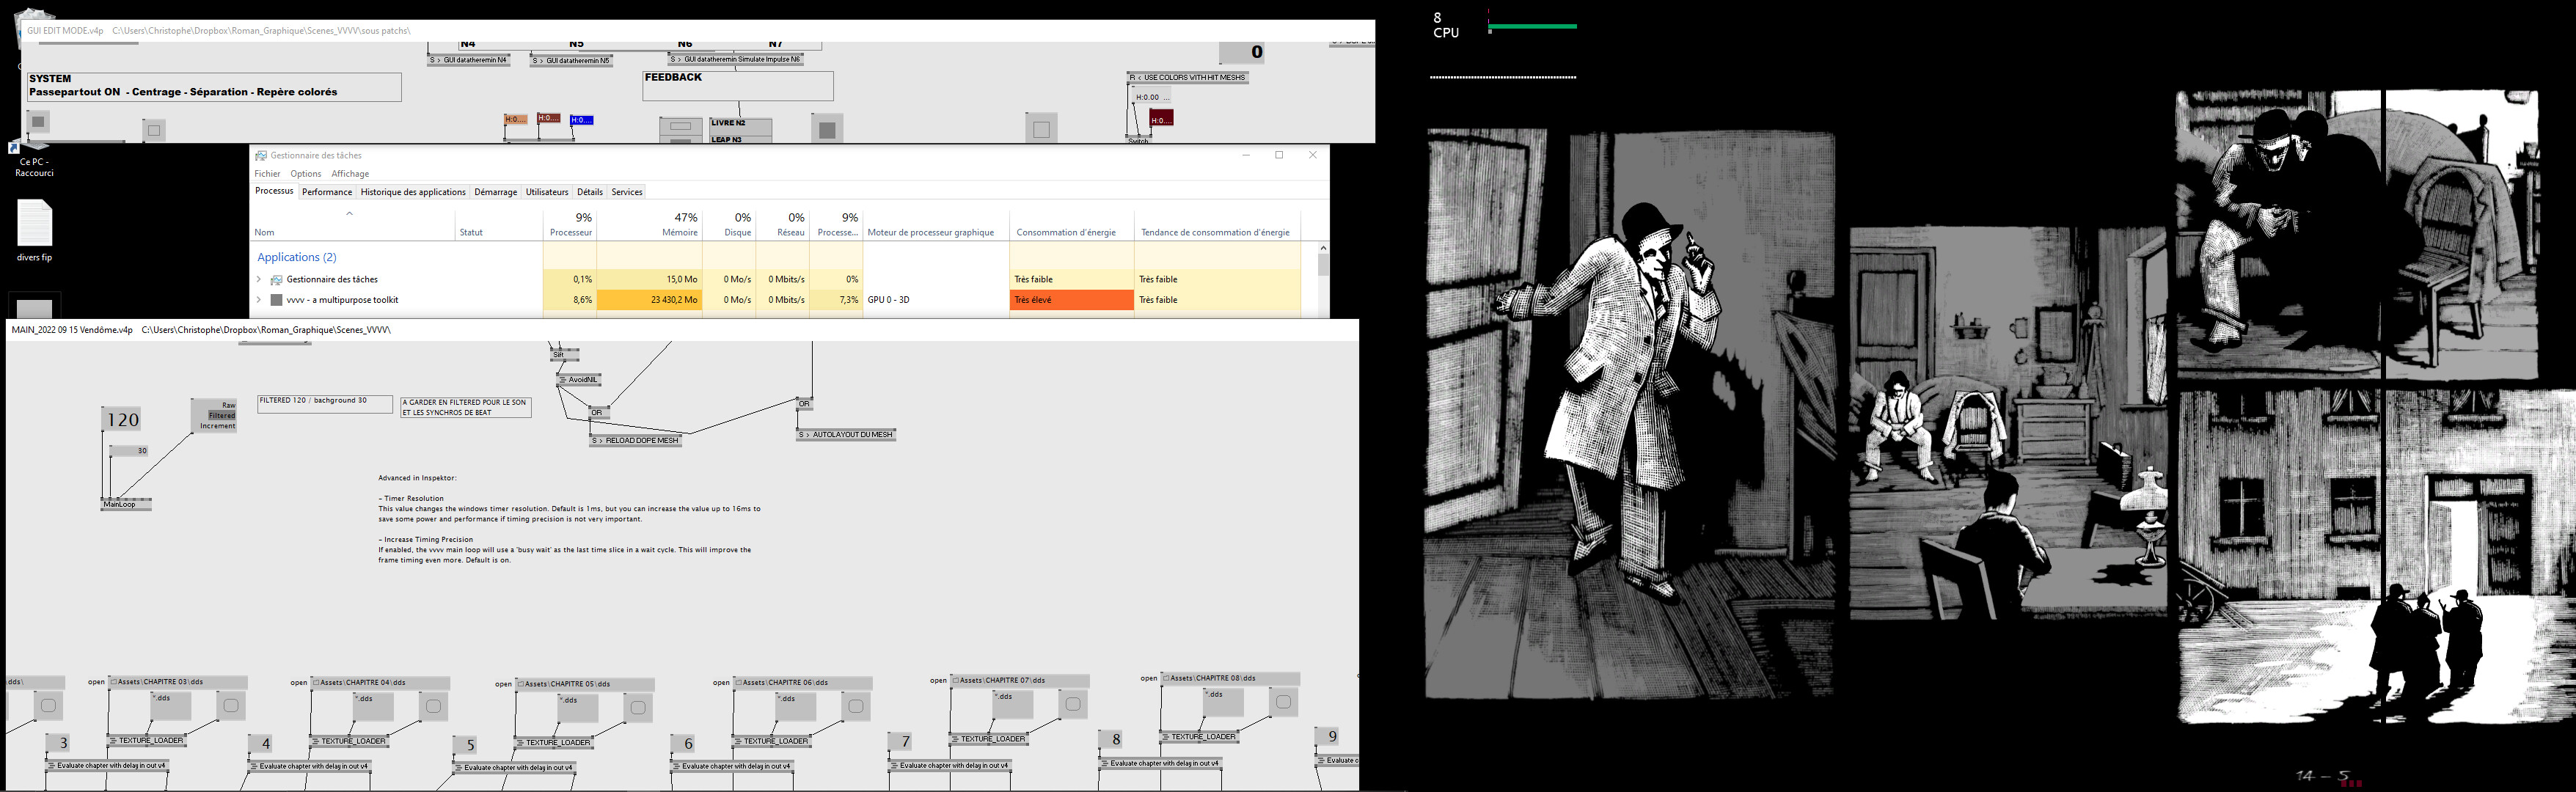
Task: Select Evaluate chapter node below number 8
Action: tap(1161, 764)
